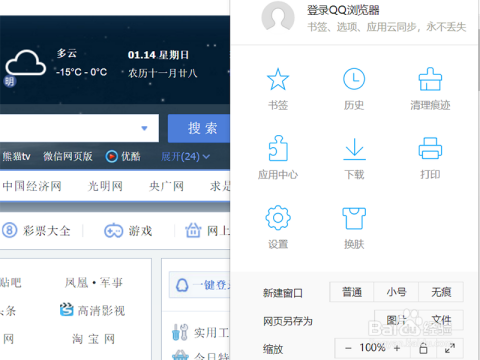Viewport: 480px width, 360px height.
Task: Expand the 展开(24) site list
Action: (x=185, y=156)
